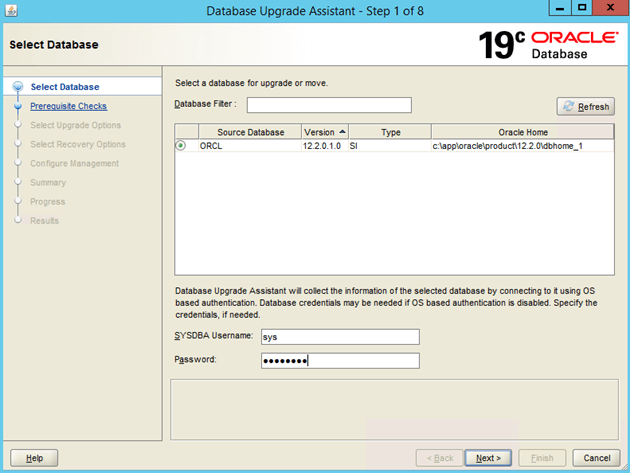Click the Oracle Home column header
This screenshot has width=630, height=473.
[522, 132]
